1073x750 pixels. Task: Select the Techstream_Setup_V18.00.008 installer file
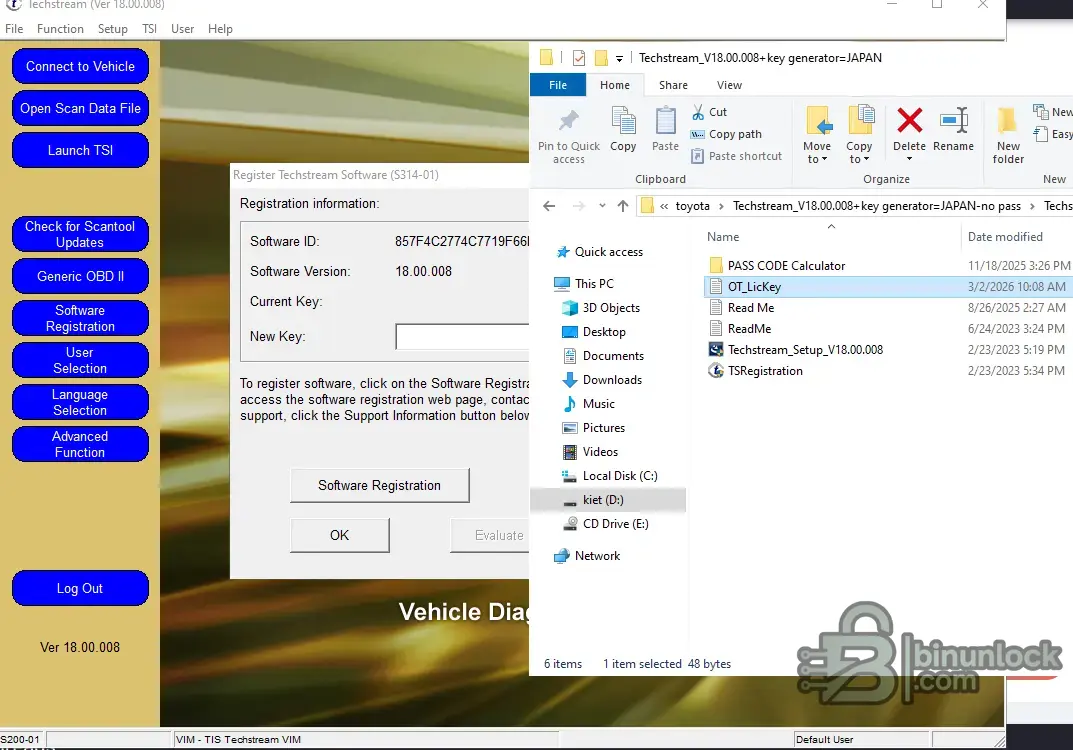(805, 350)
